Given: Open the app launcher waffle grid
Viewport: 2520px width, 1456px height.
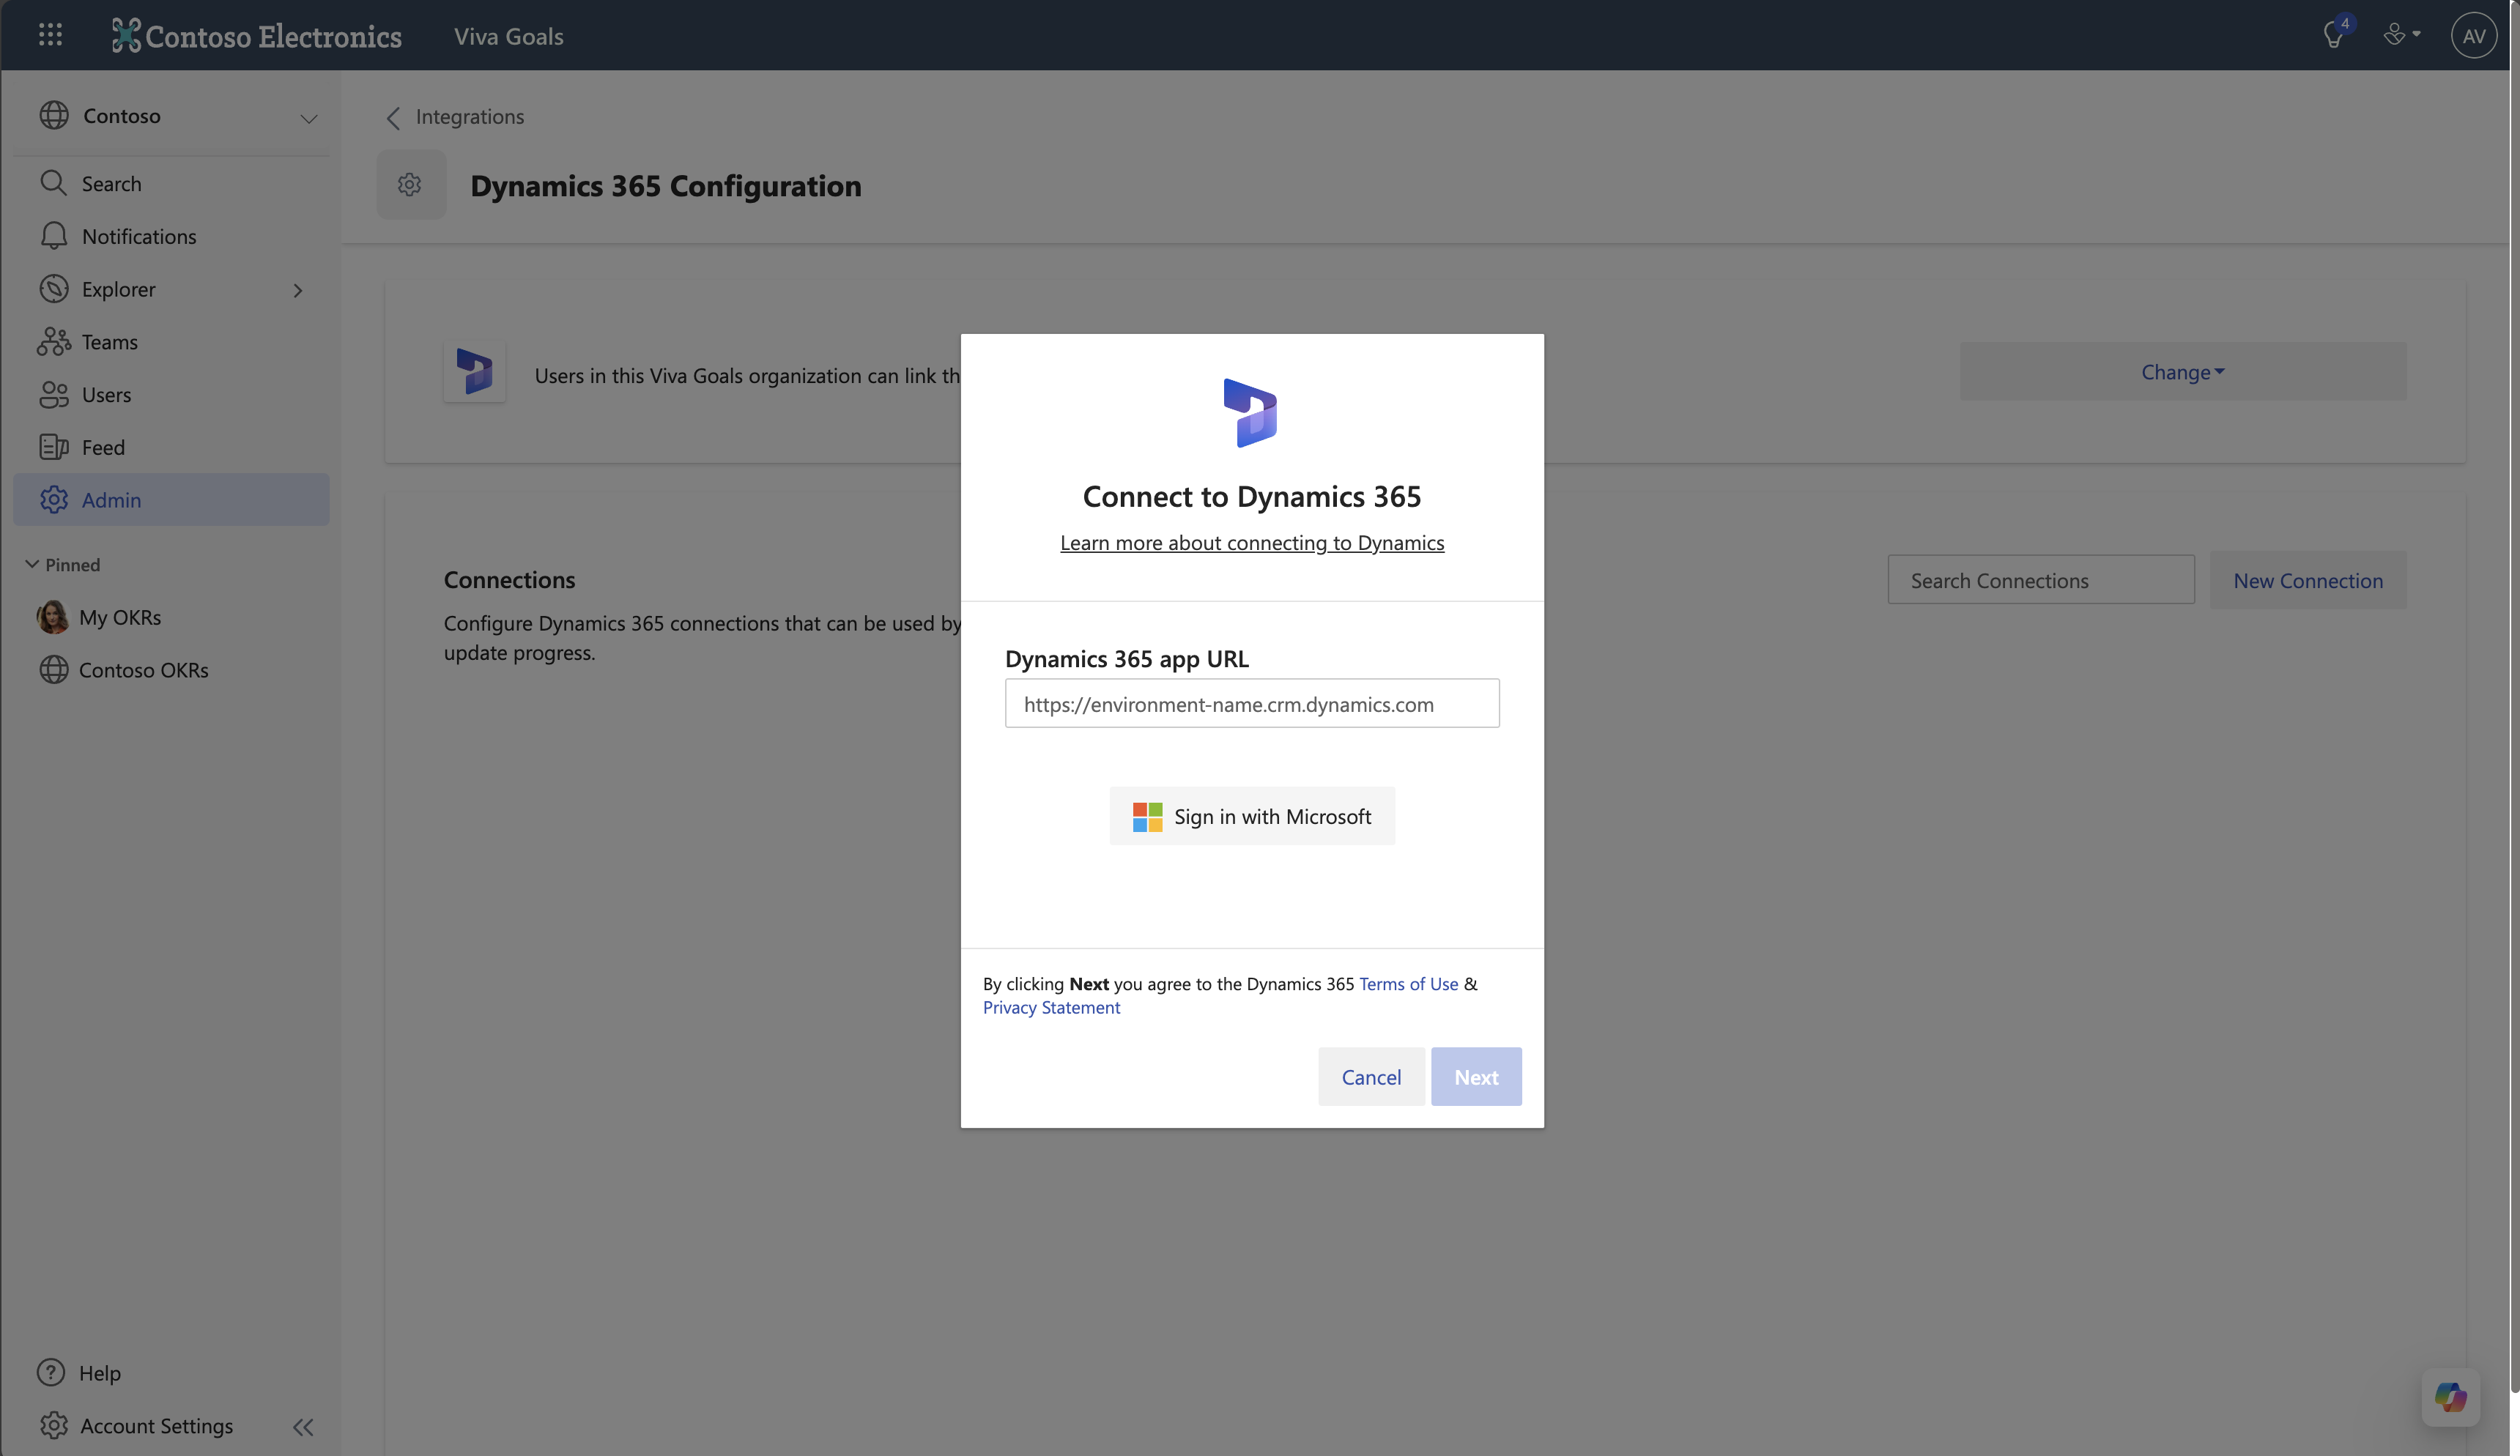Looking at the screenshot, I should pyautogui.click(x=50, y=35).
